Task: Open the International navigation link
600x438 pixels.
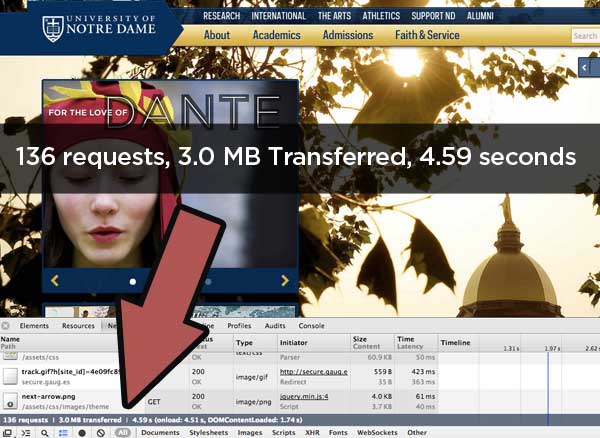Action: pos(279,16)
